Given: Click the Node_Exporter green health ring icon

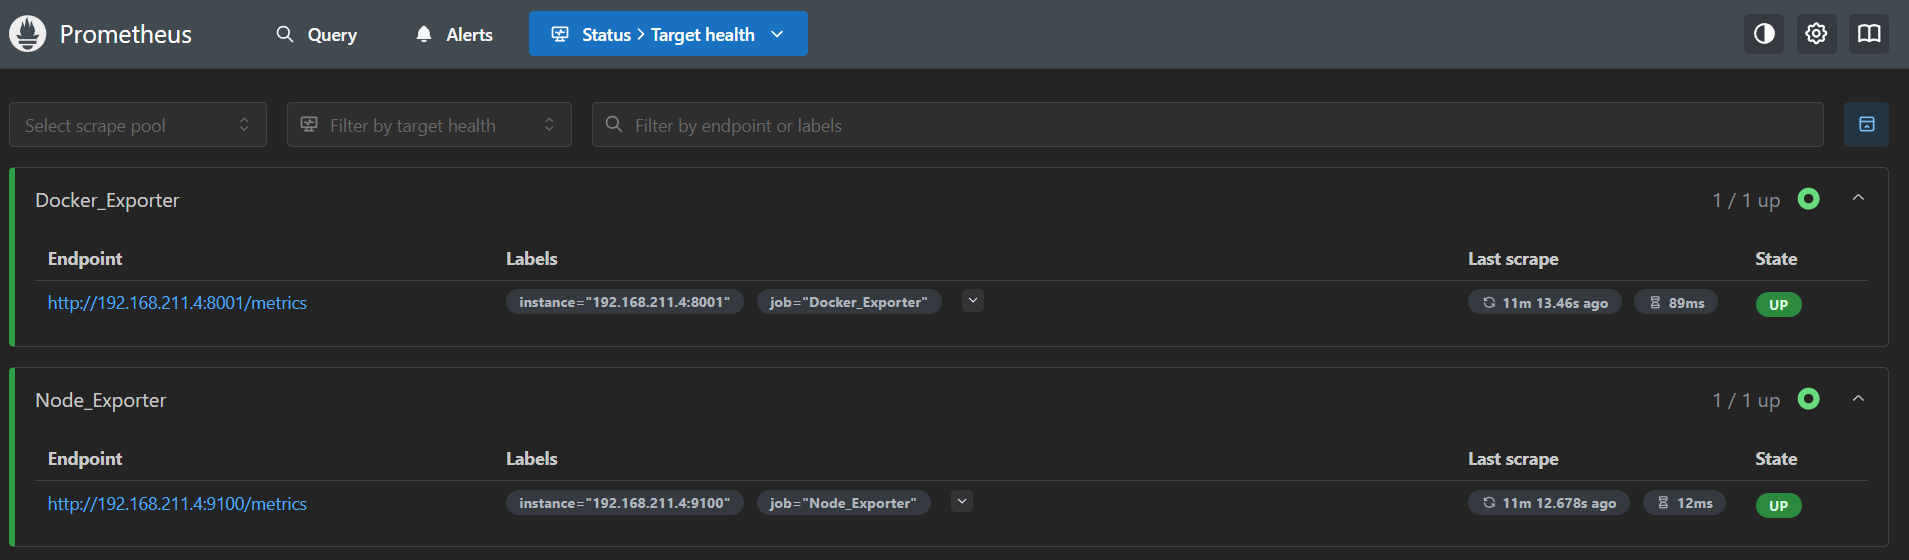Looking at the screenshot, I should click(1808, 399).
